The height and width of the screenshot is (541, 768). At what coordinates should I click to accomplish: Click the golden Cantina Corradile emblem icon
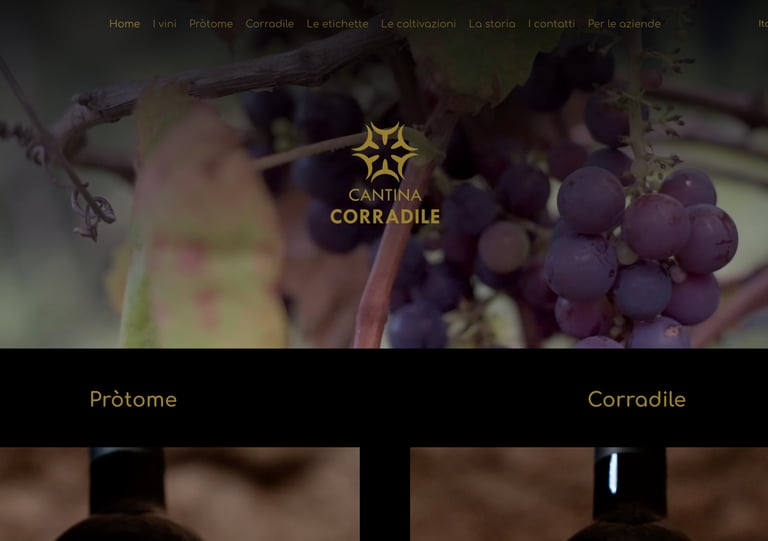384,152
